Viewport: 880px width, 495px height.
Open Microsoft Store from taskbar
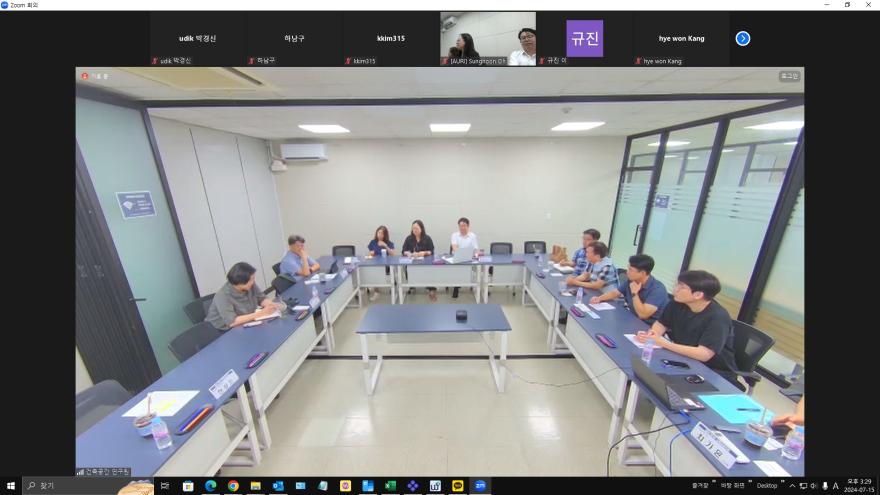tap(188, 485)
